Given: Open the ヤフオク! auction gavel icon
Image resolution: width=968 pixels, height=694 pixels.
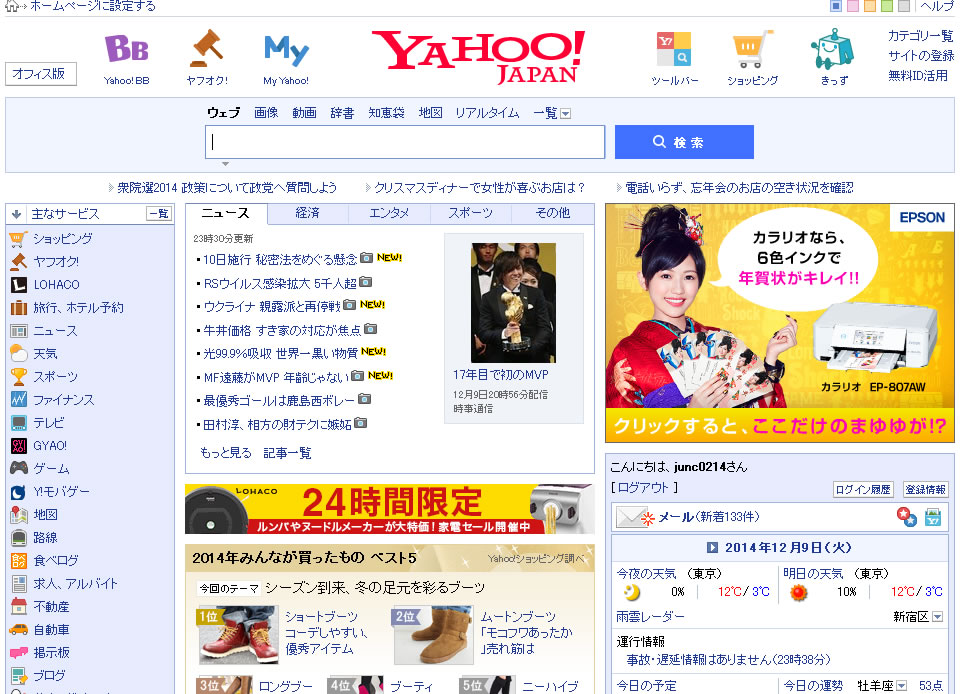Looking at the screenshot, I should 207,48.
